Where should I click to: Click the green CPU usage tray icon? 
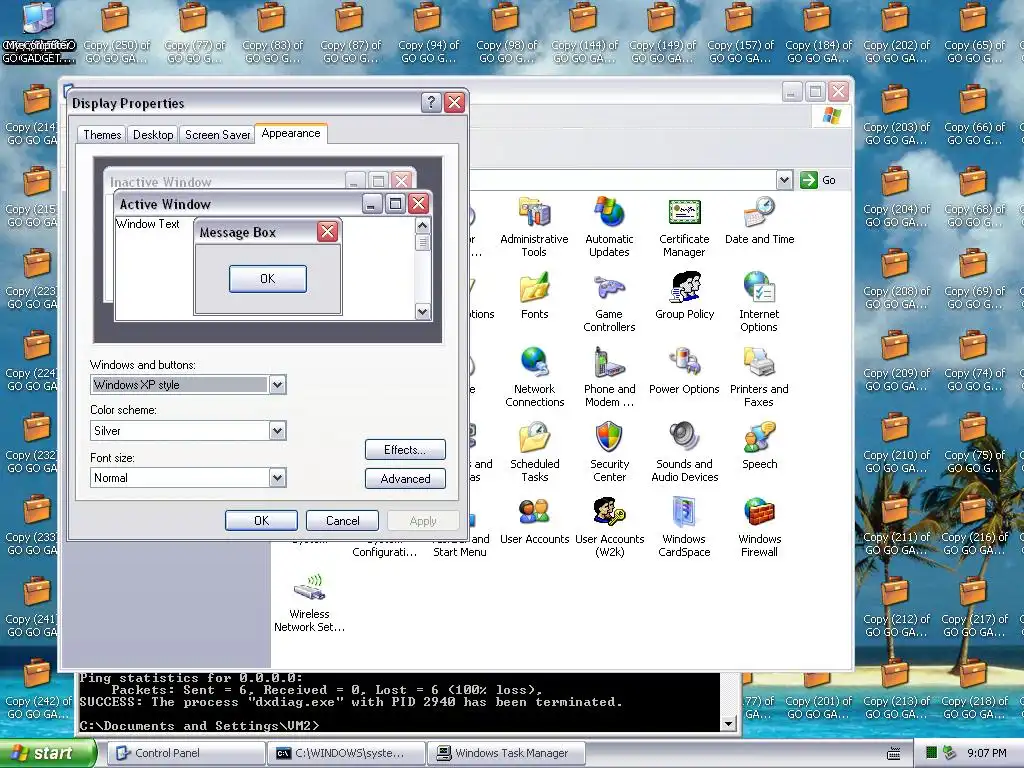(932, 753)
